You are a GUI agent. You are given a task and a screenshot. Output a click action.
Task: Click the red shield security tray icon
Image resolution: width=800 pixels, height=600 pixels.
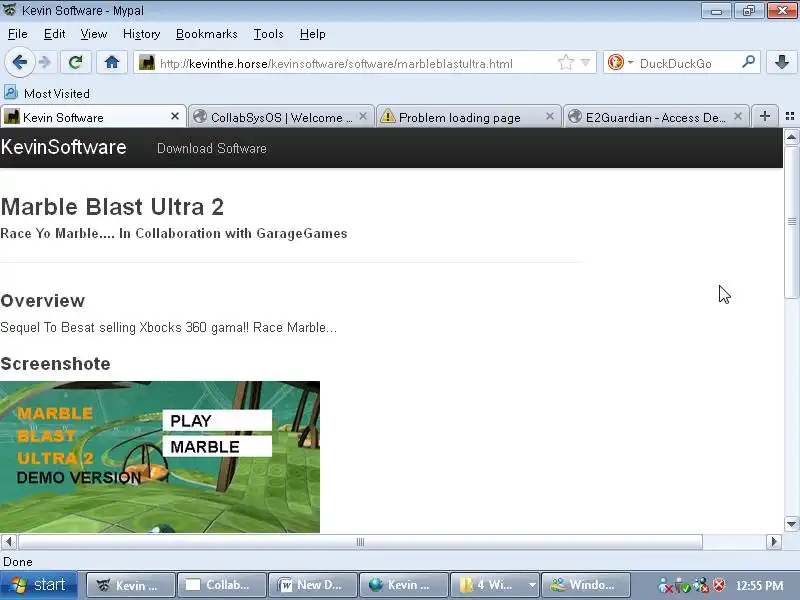(719, 585)
